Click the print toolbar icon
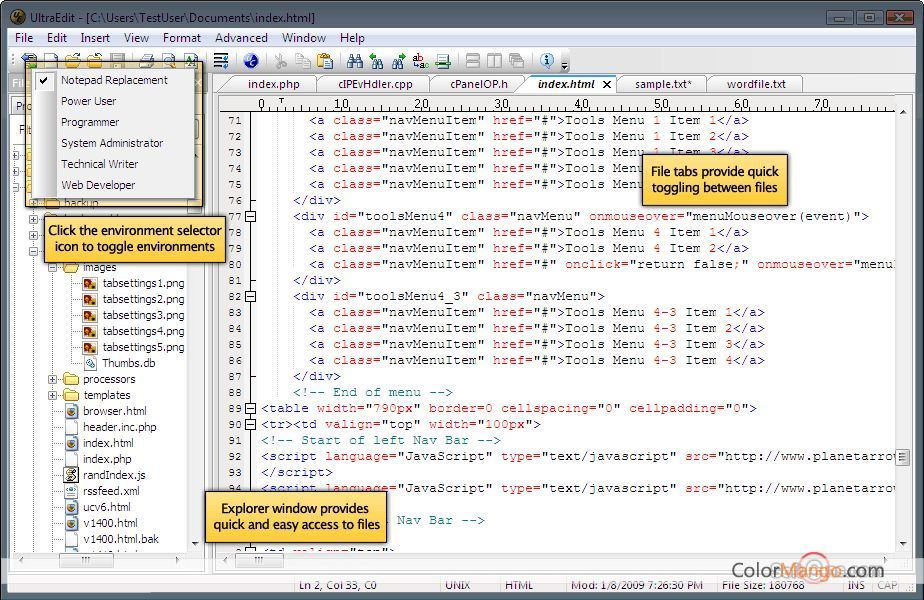 [147, 60]
